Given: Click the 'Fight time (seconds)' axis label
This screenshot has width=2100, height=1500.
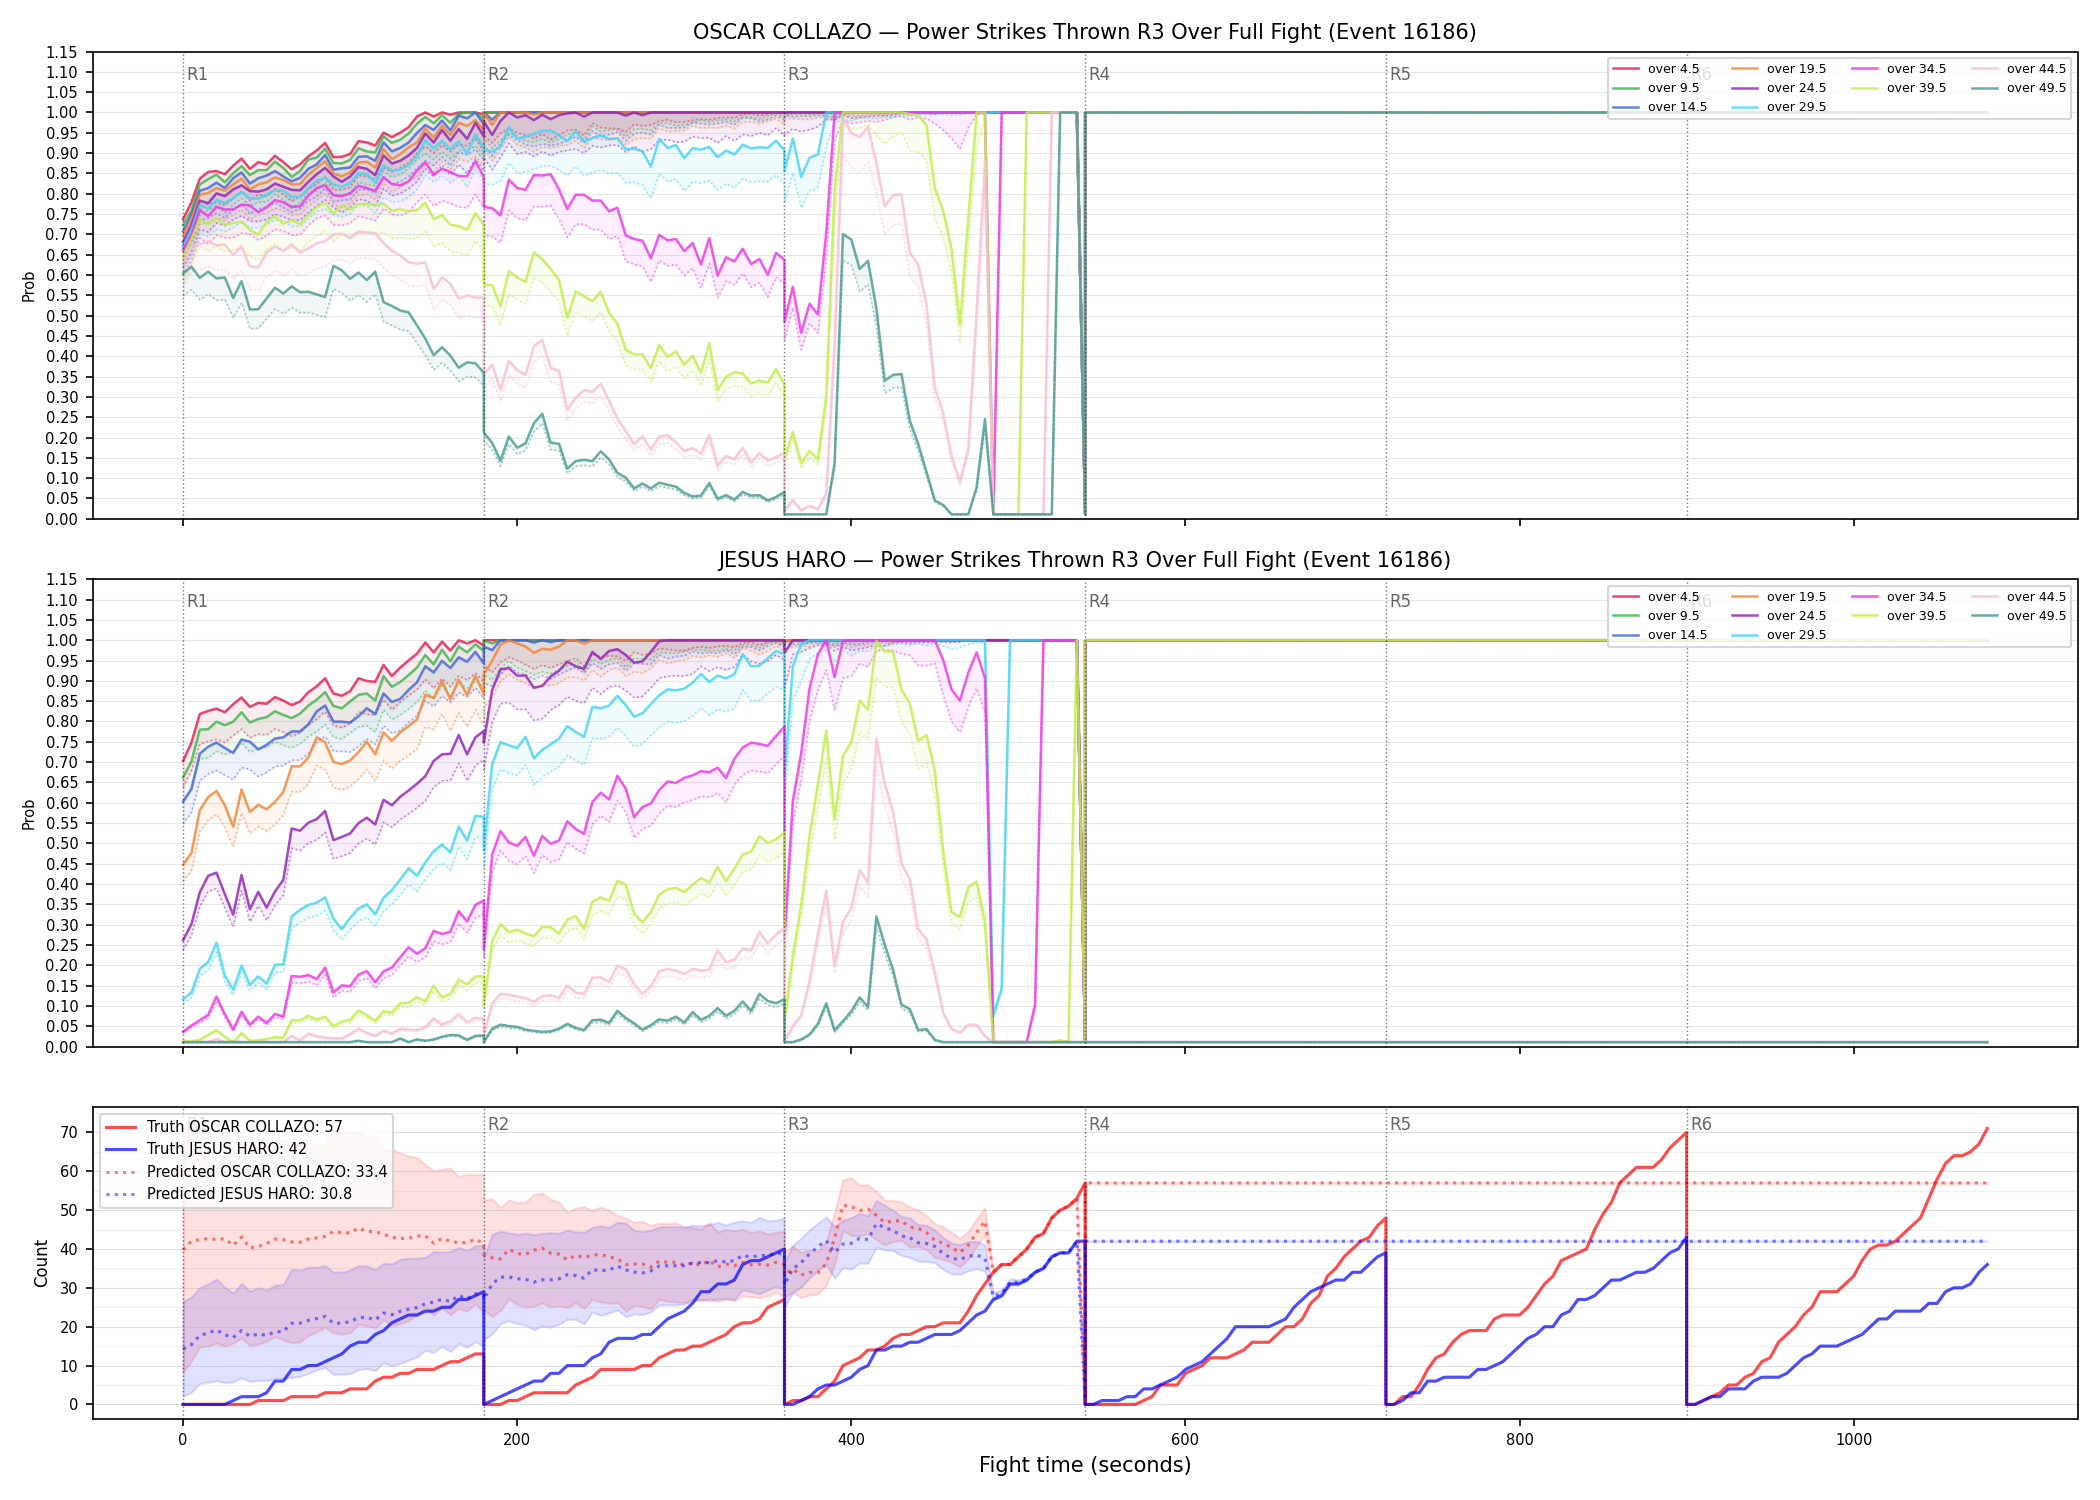Looking at the screenshot, I should tap(1085, 1465).
